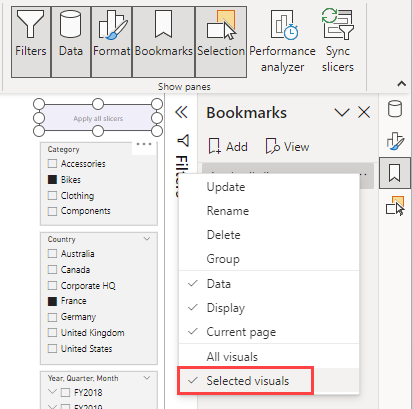Select Selected visuals option
The width and height of the screenshot is (413, 409).
pyautogui.click(x=269, y=380)
